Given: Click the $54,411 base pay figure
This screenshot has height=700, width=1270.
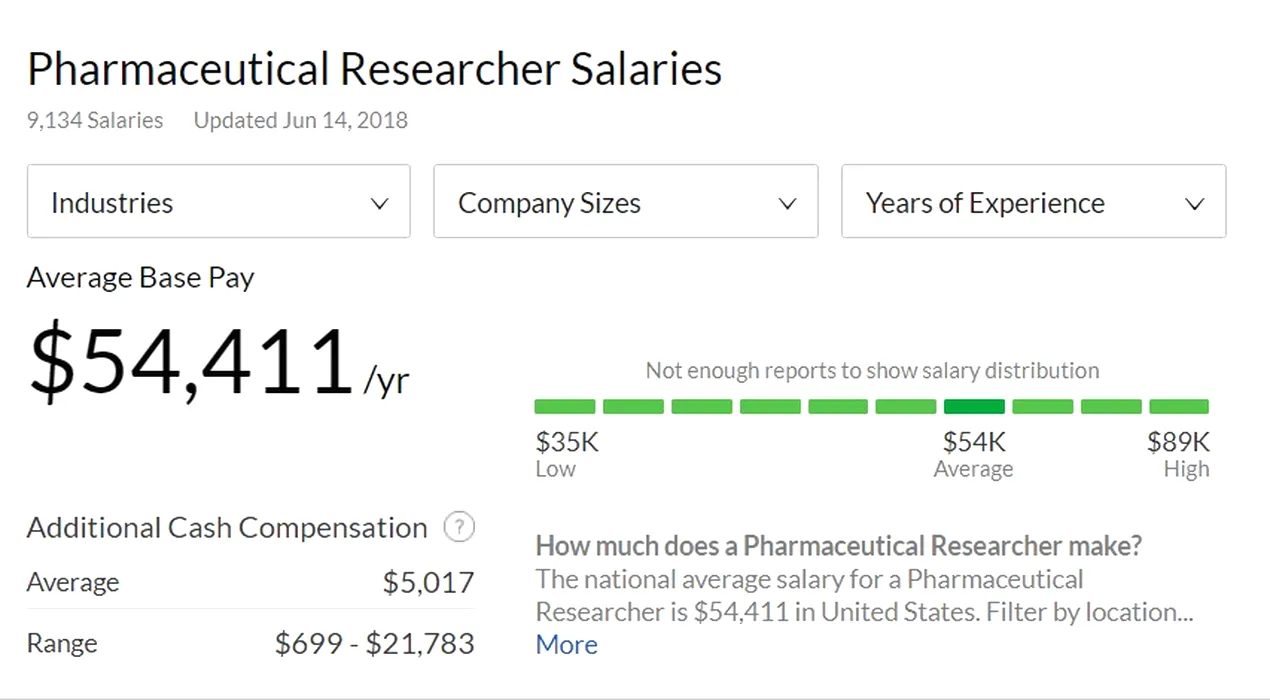Looking at the screenshot, I should [191, 362].
